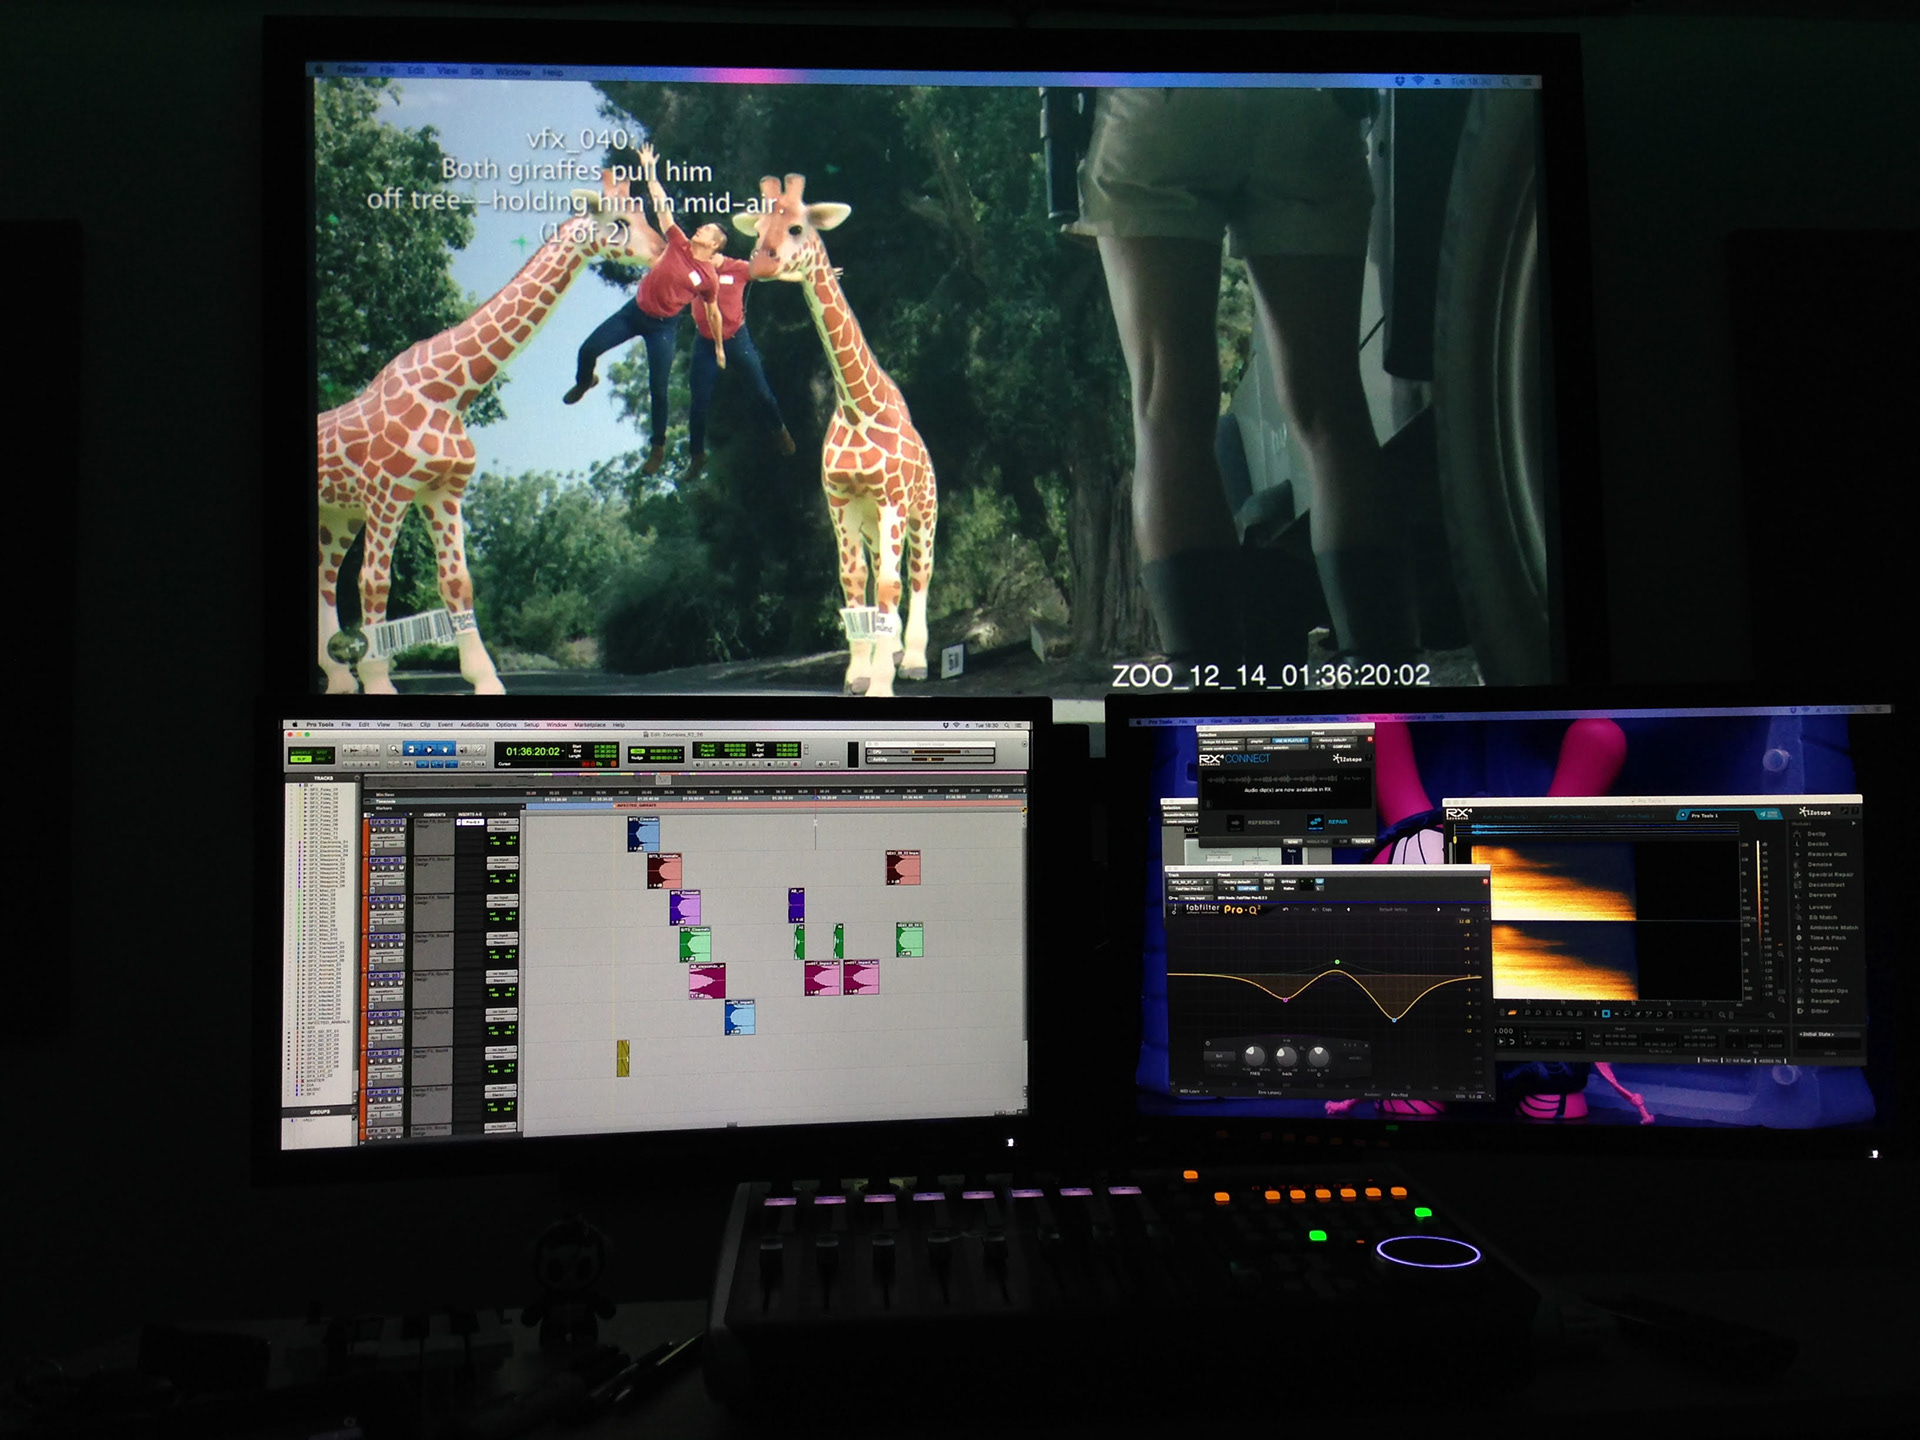1920x1440 pixels.
Task: Click the Denoise module icon in RX
Action: pyautogui.click(x=1799, y=864)
